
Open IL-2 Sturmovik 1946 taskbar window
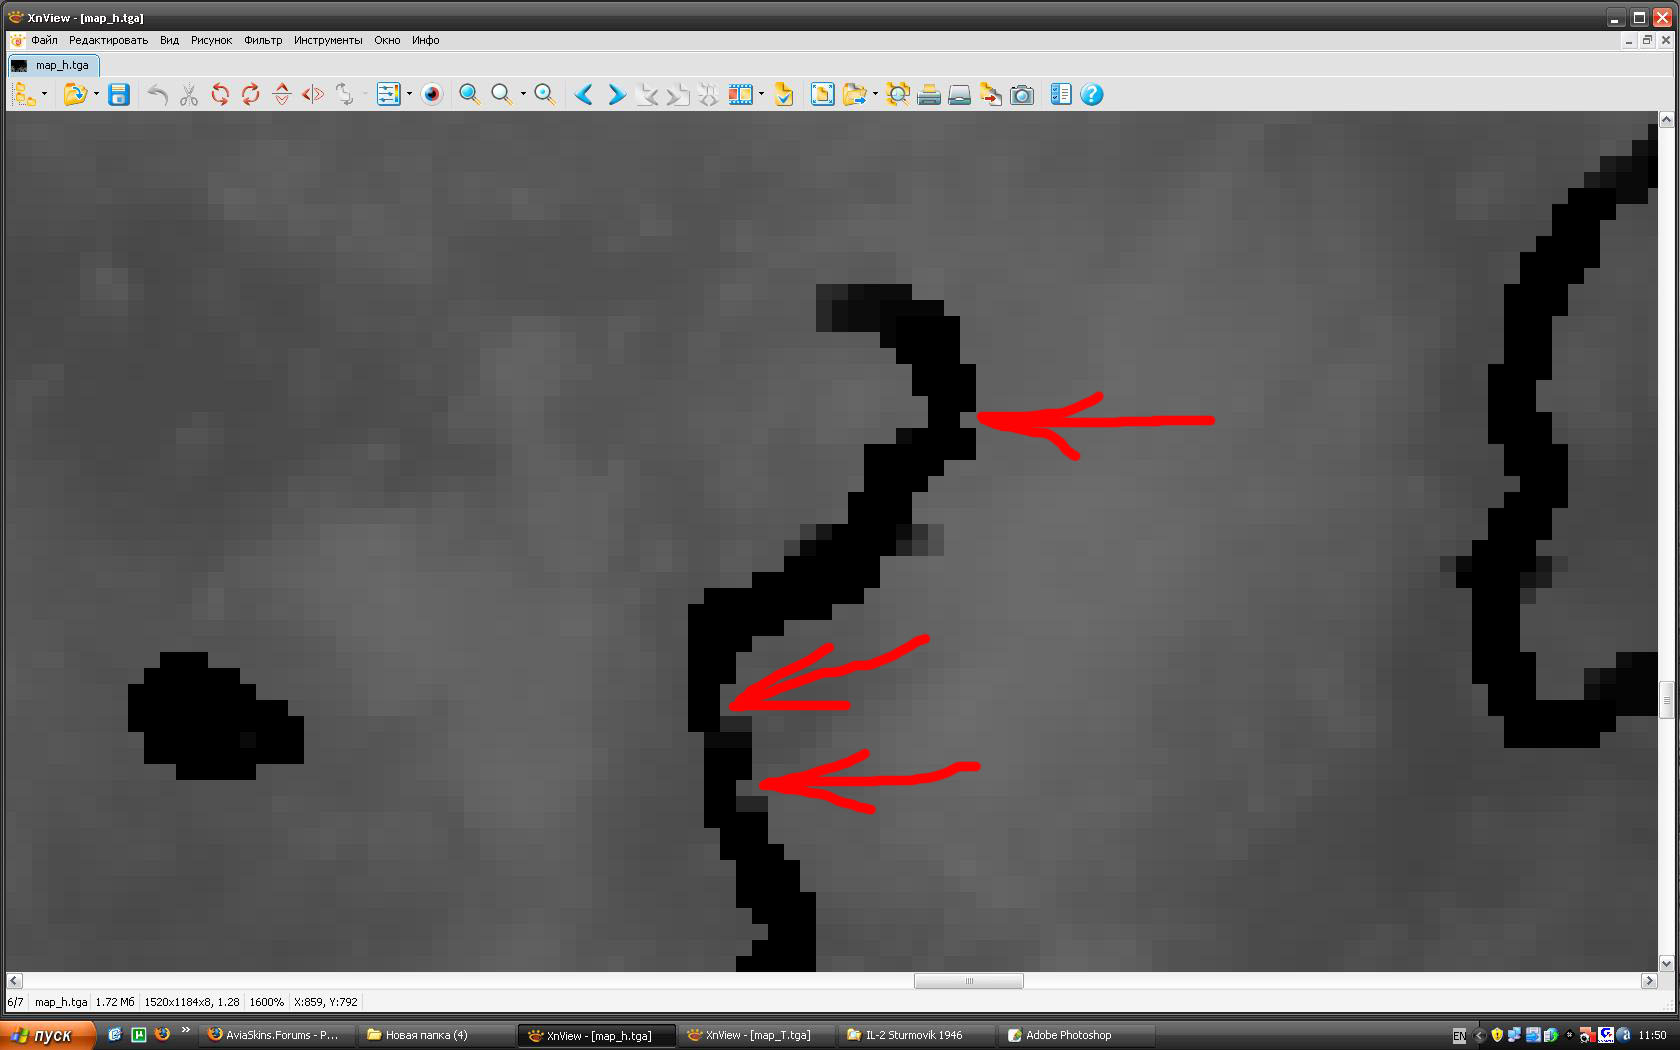pos(916,1035)
